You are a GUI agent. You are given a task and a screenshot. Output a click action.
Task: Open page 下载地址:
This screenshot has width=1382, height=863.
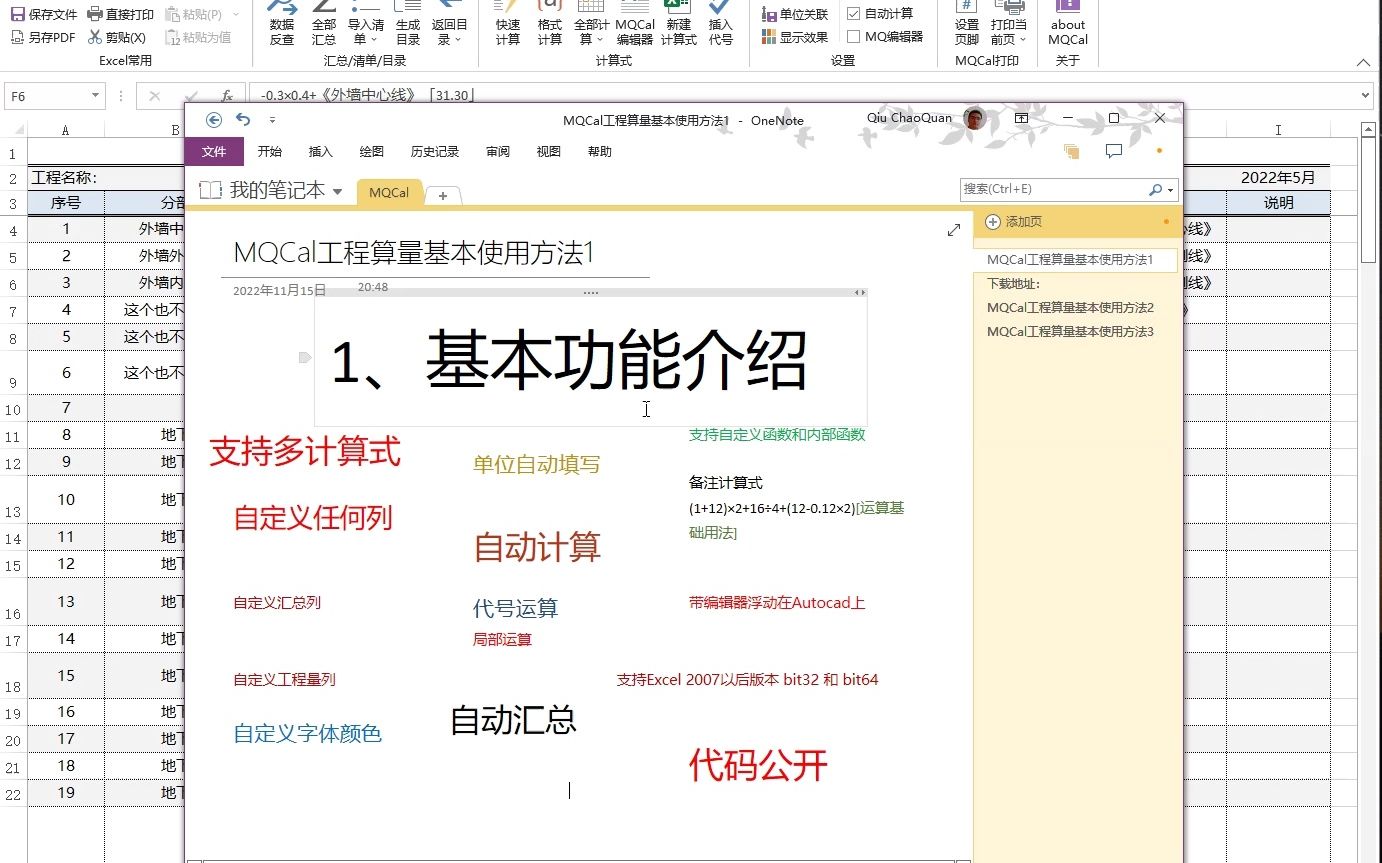click(1013, 284)
